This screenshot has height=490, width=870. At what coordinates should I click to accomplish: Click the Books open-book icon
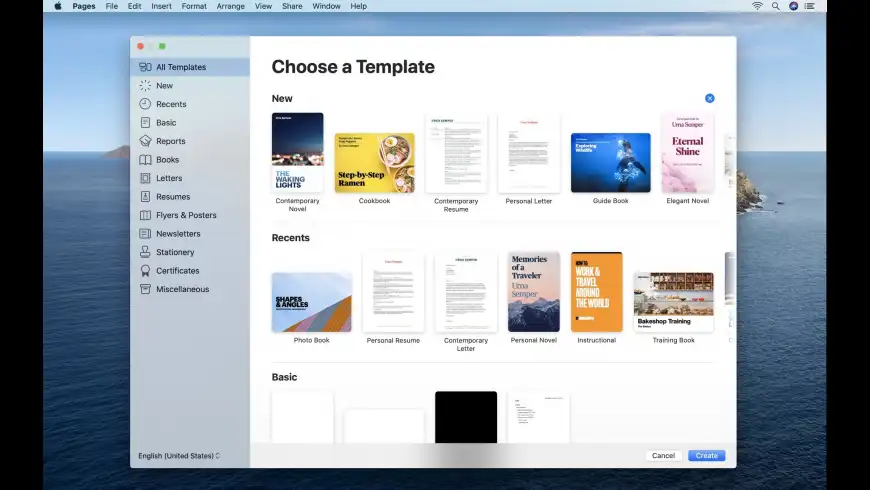coord(145,160)
